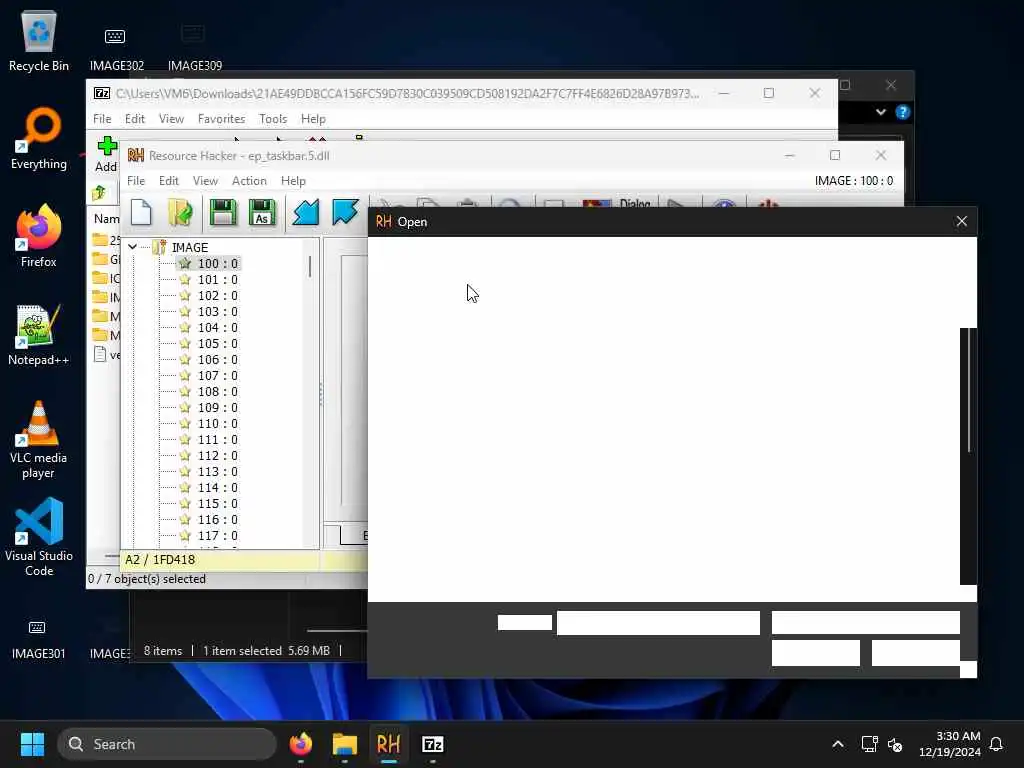
Task: Select the IMAGE302 desktop file
Action: 116,50
